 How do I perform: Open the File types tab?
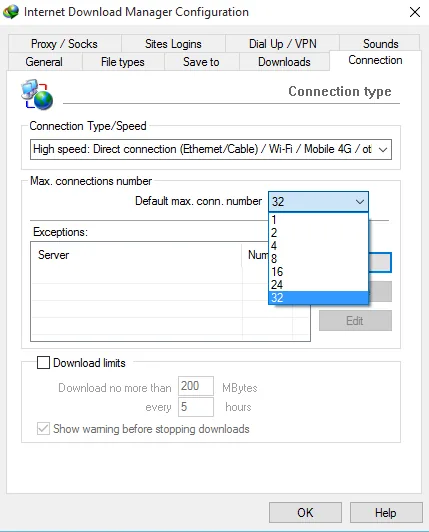click(x=123, y=62)
